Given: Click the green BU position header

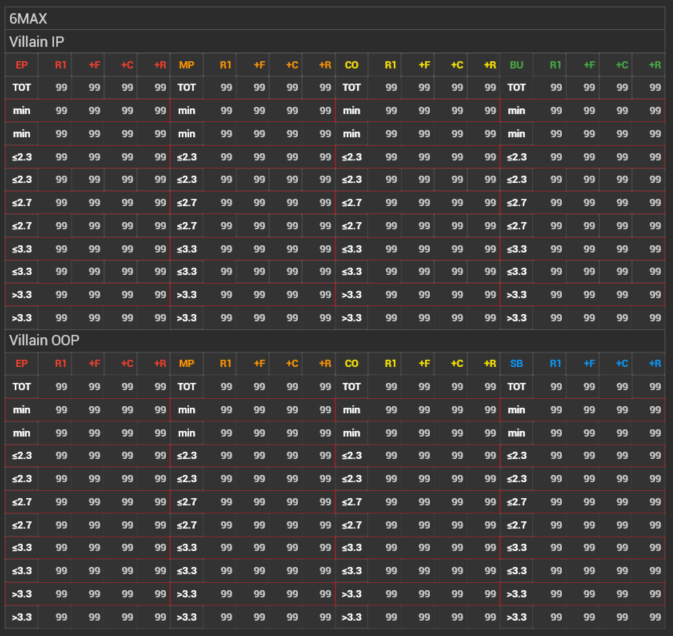Looking at the screenshot, I should [516, 65].
